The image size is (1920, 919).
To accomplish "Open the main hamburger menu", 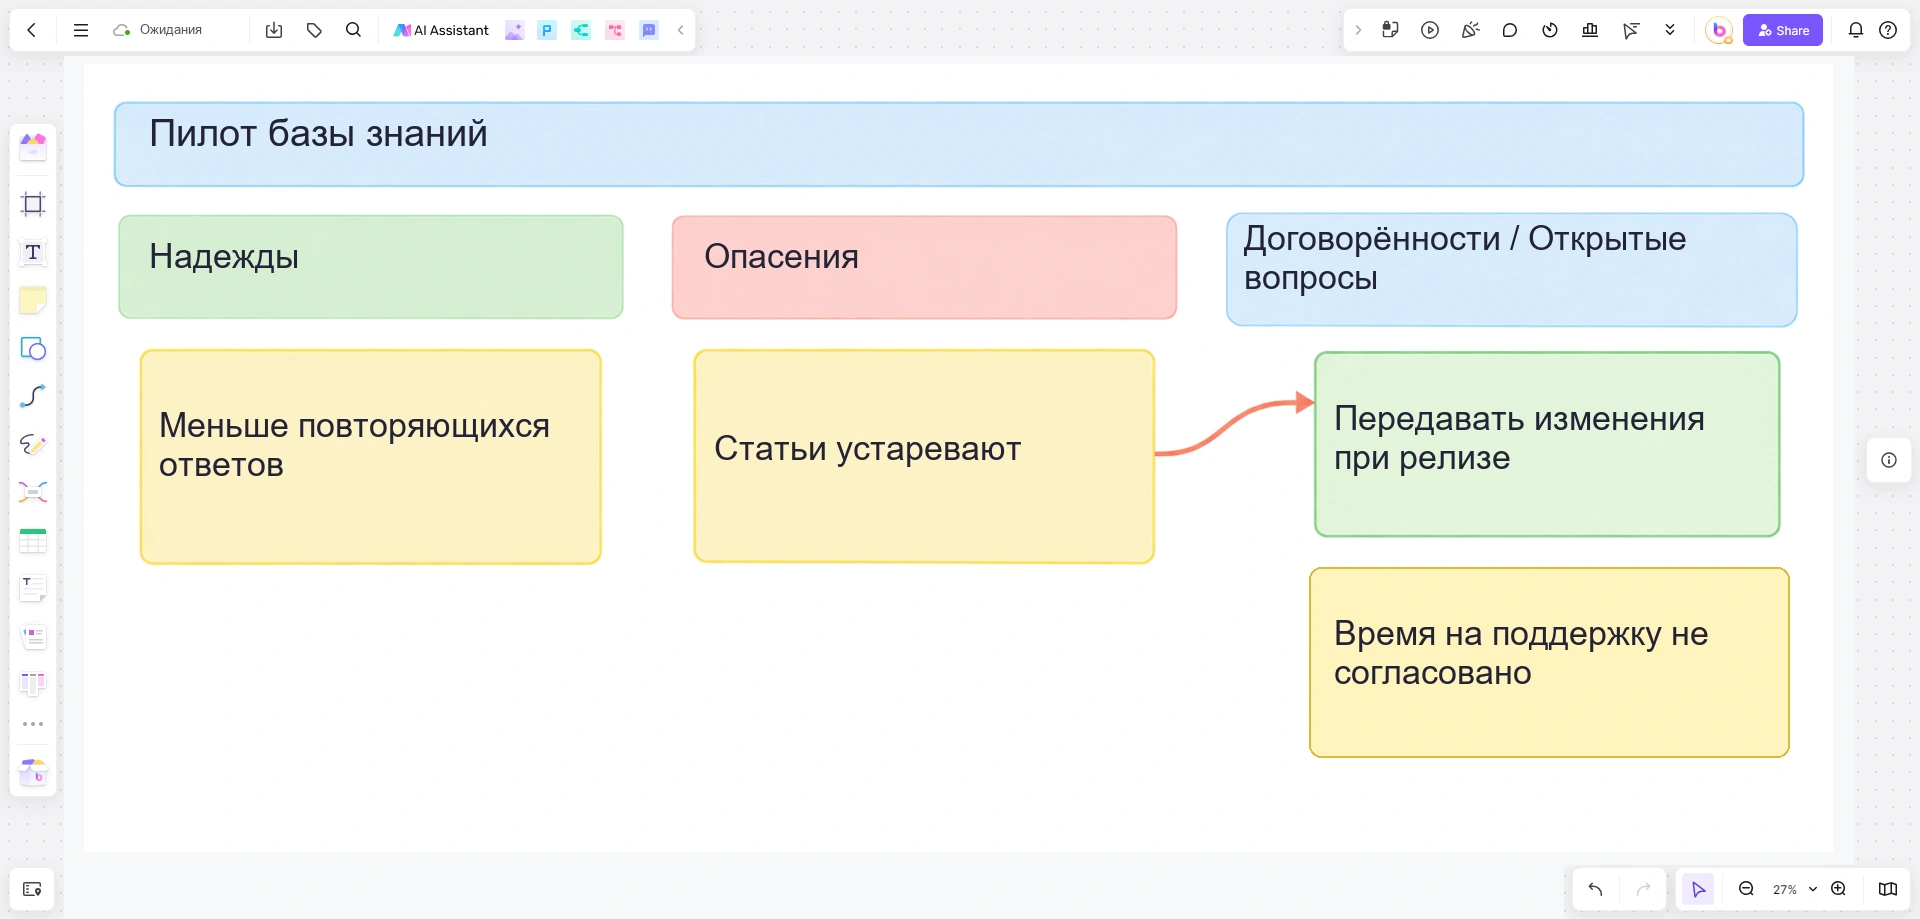I will tap(81, 30).
